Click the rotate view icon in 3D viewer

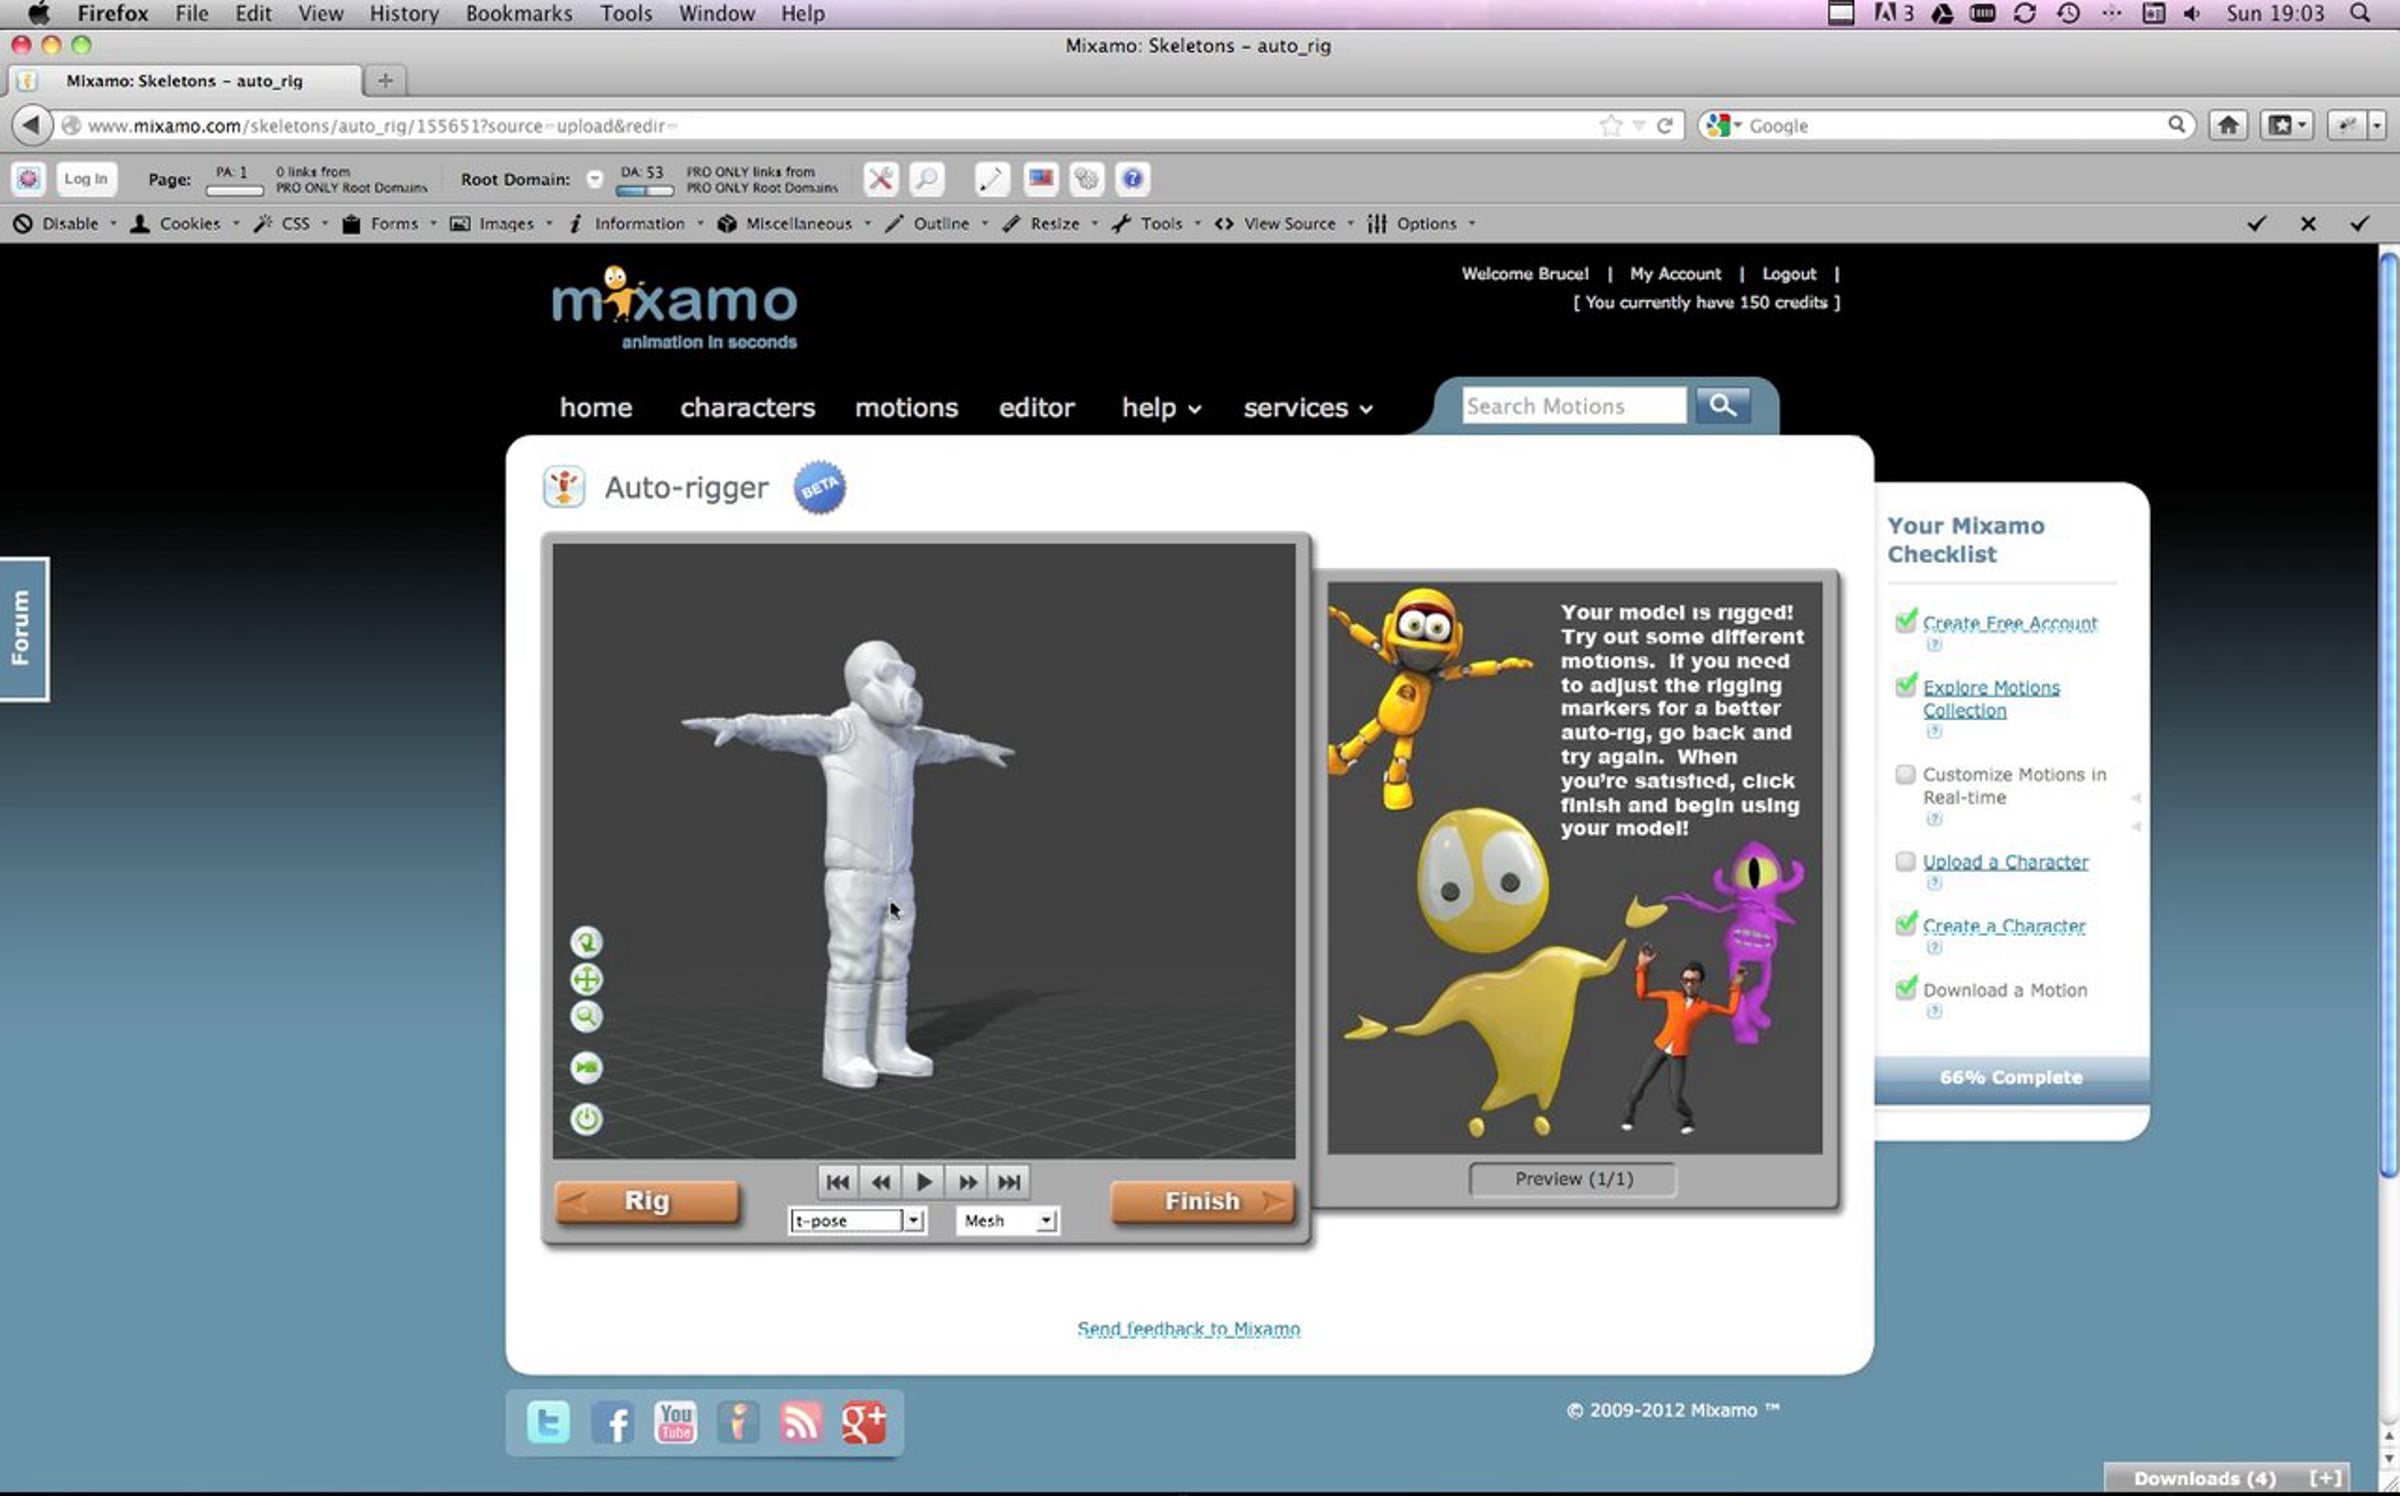coord(586,942)
